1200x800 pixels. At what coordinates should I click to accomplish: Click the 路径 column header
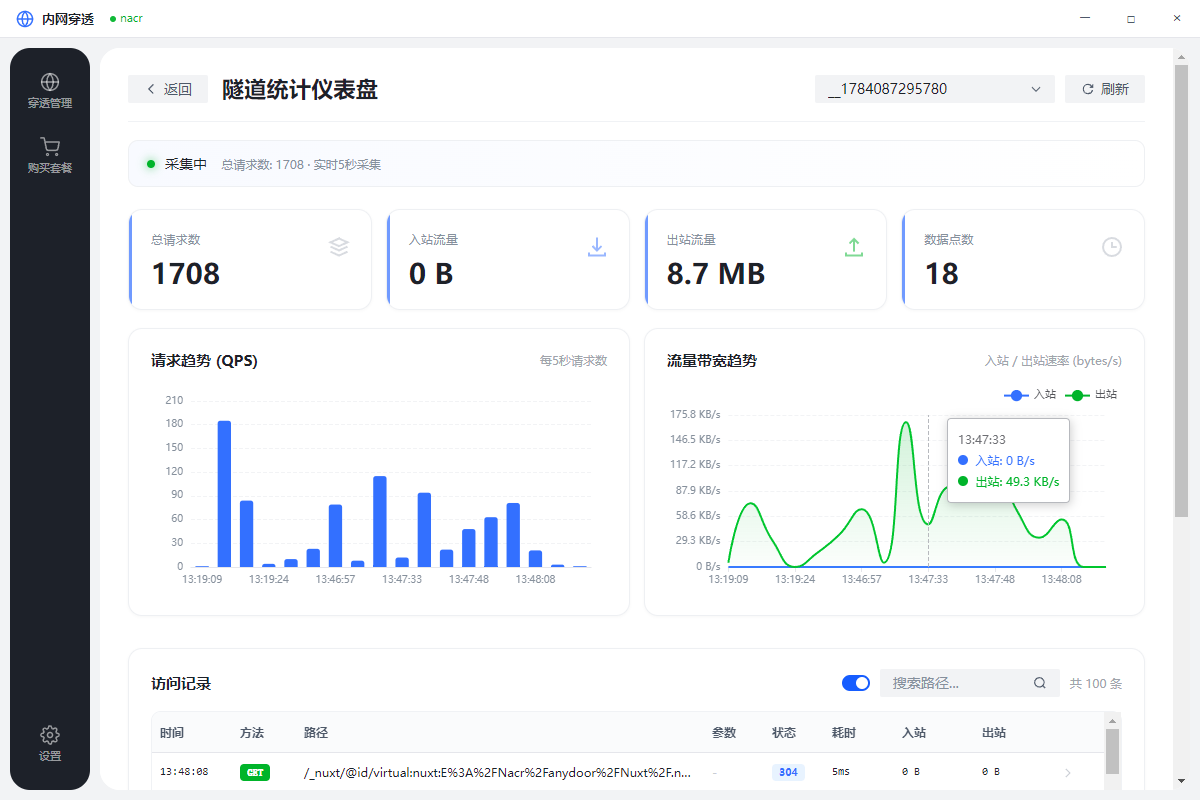[x=316, y=733]
